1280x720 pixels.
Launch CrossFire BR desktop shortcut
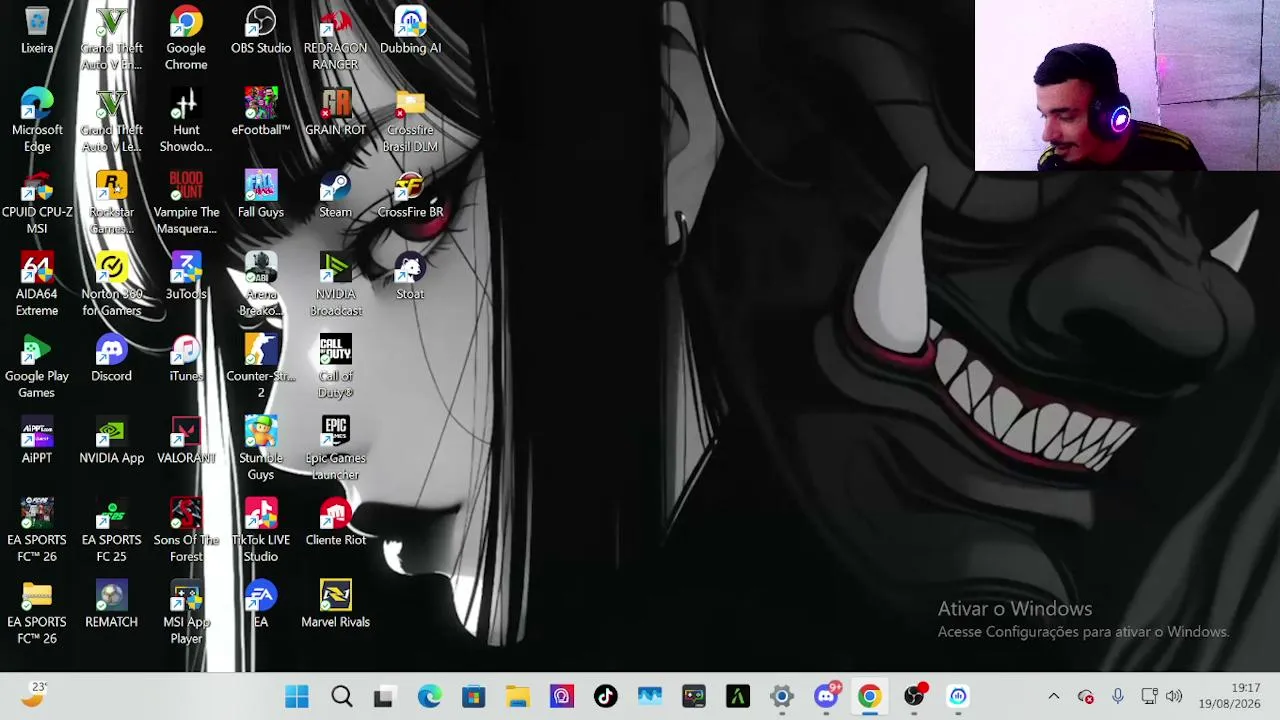click(x=410, y=195)
